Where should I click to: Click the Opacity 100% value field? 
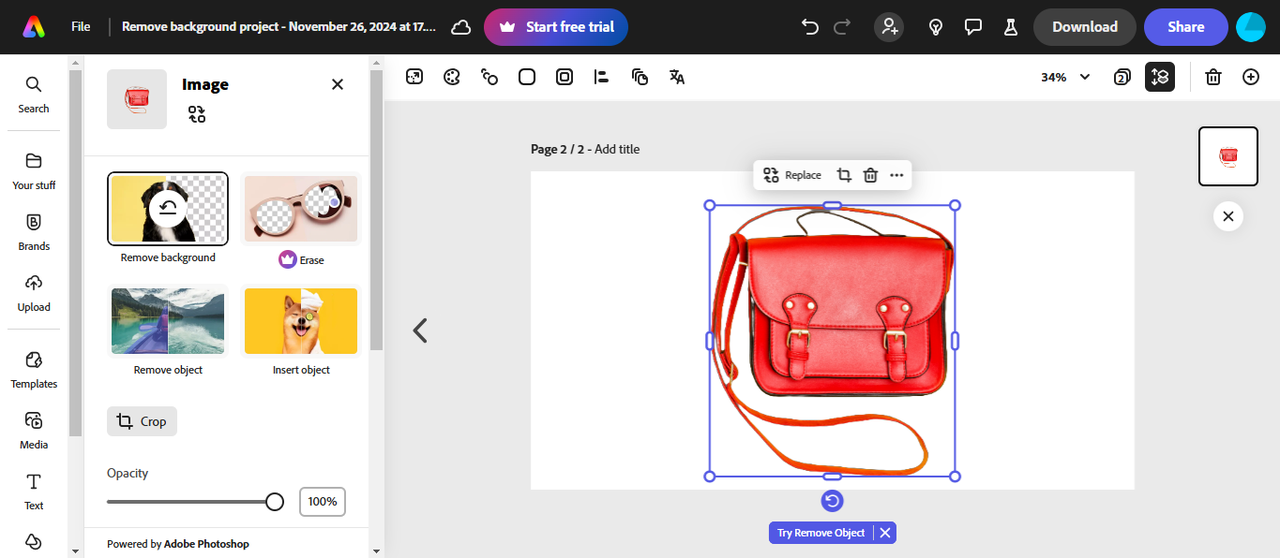pyautogui.click(x=322, y=502)
